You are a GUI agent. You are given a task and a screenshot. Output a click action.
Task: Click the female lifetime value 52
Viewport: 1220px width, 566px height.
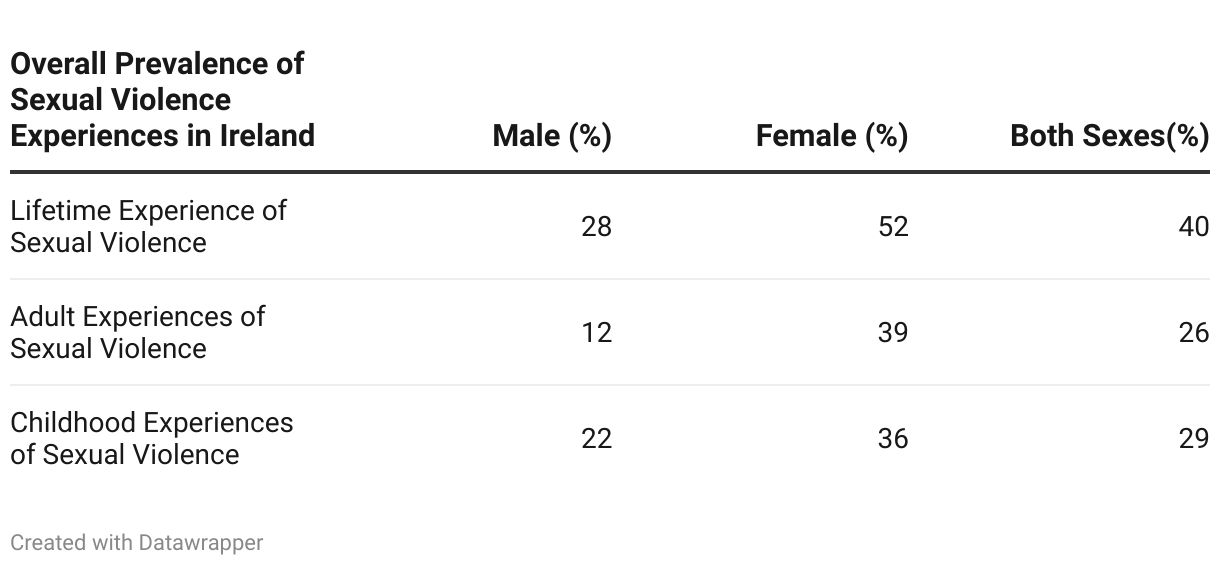click(893, 227)
